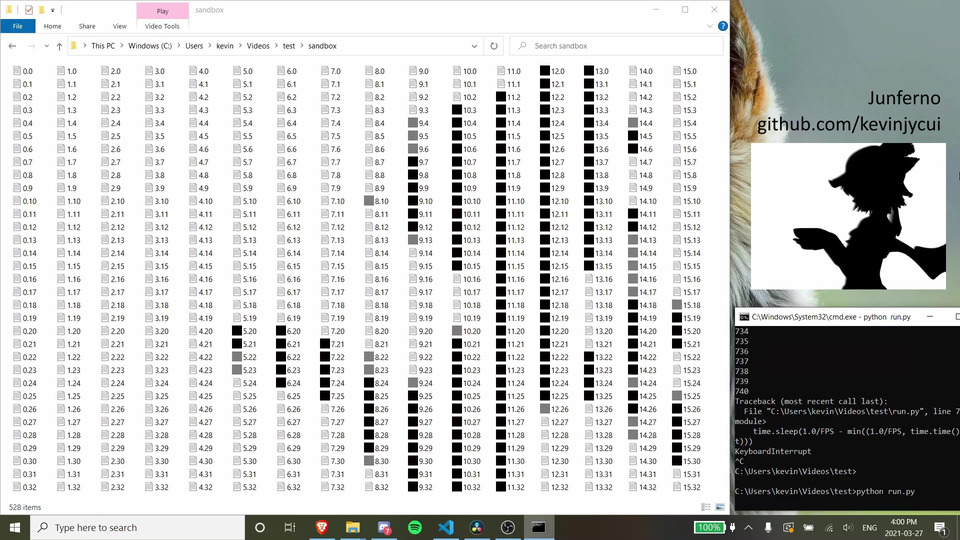This screenshot has width=960, height=540.
Task: Navigate to Windows (C:) breadcrumb
Action: 150,46
